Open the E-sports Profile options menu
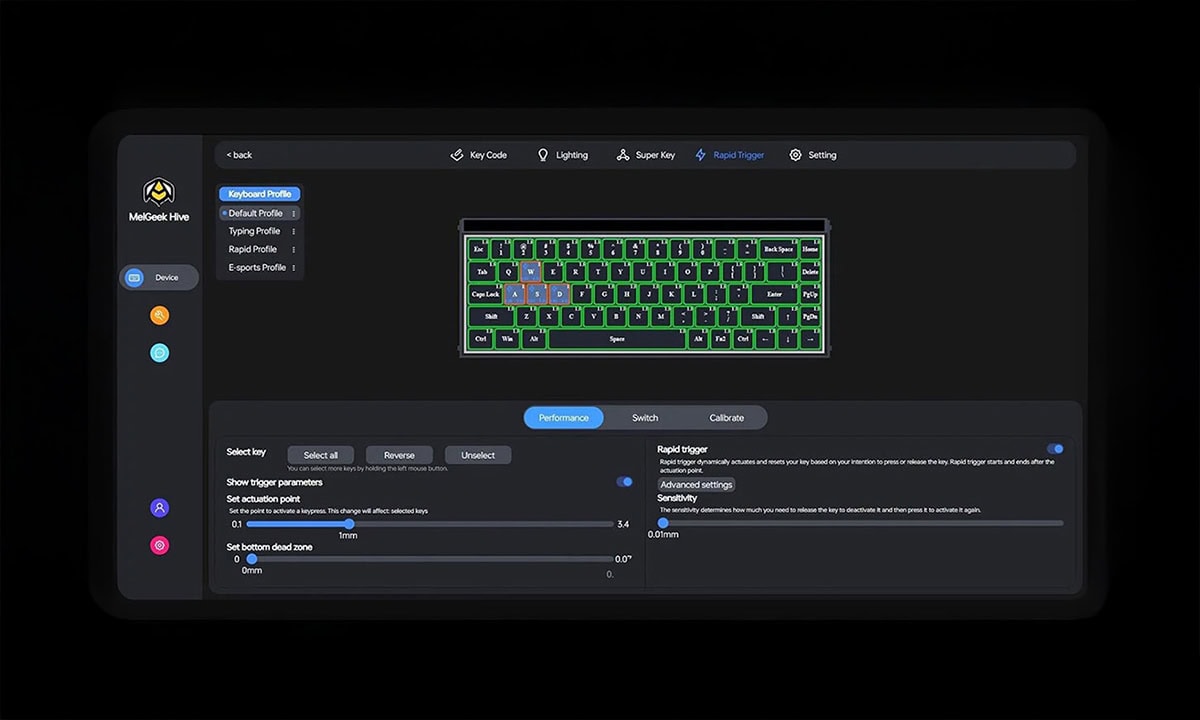The width and height of the screenshot is (1200, 720). (295, 267)
